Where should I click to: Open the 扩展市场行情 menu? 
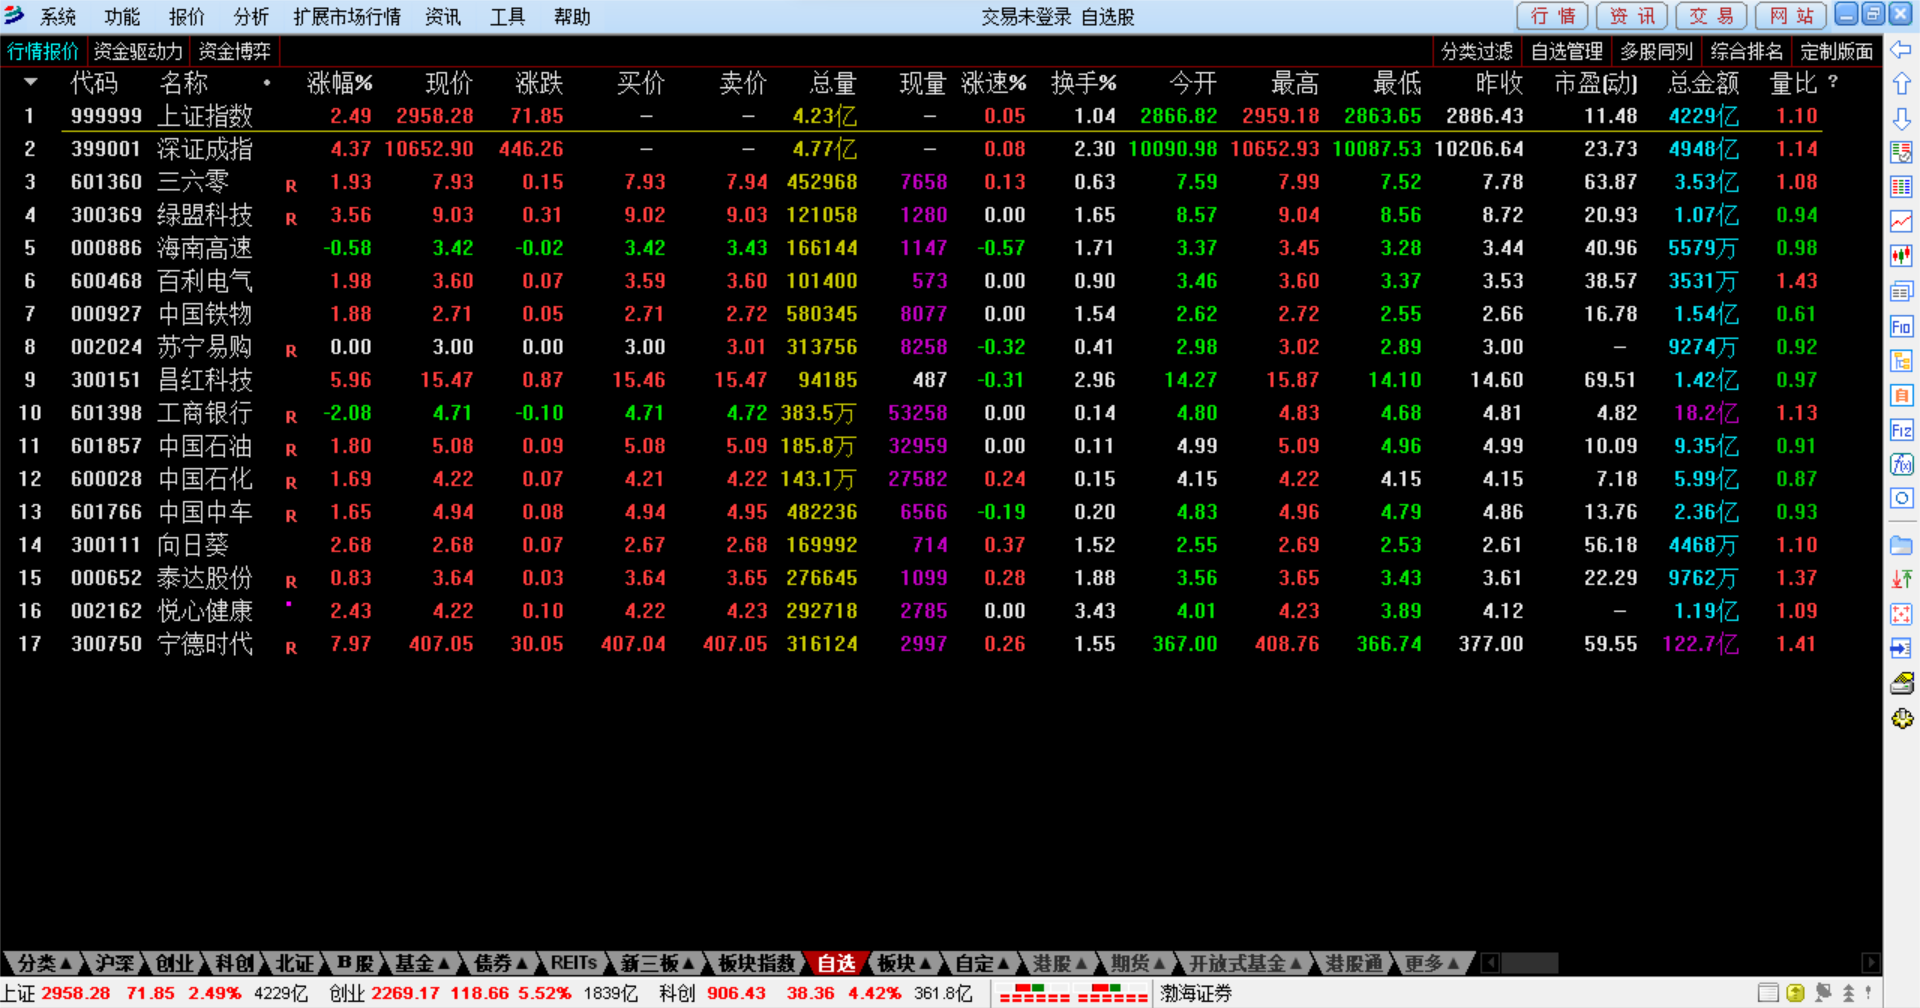click(x=347, y=17)
